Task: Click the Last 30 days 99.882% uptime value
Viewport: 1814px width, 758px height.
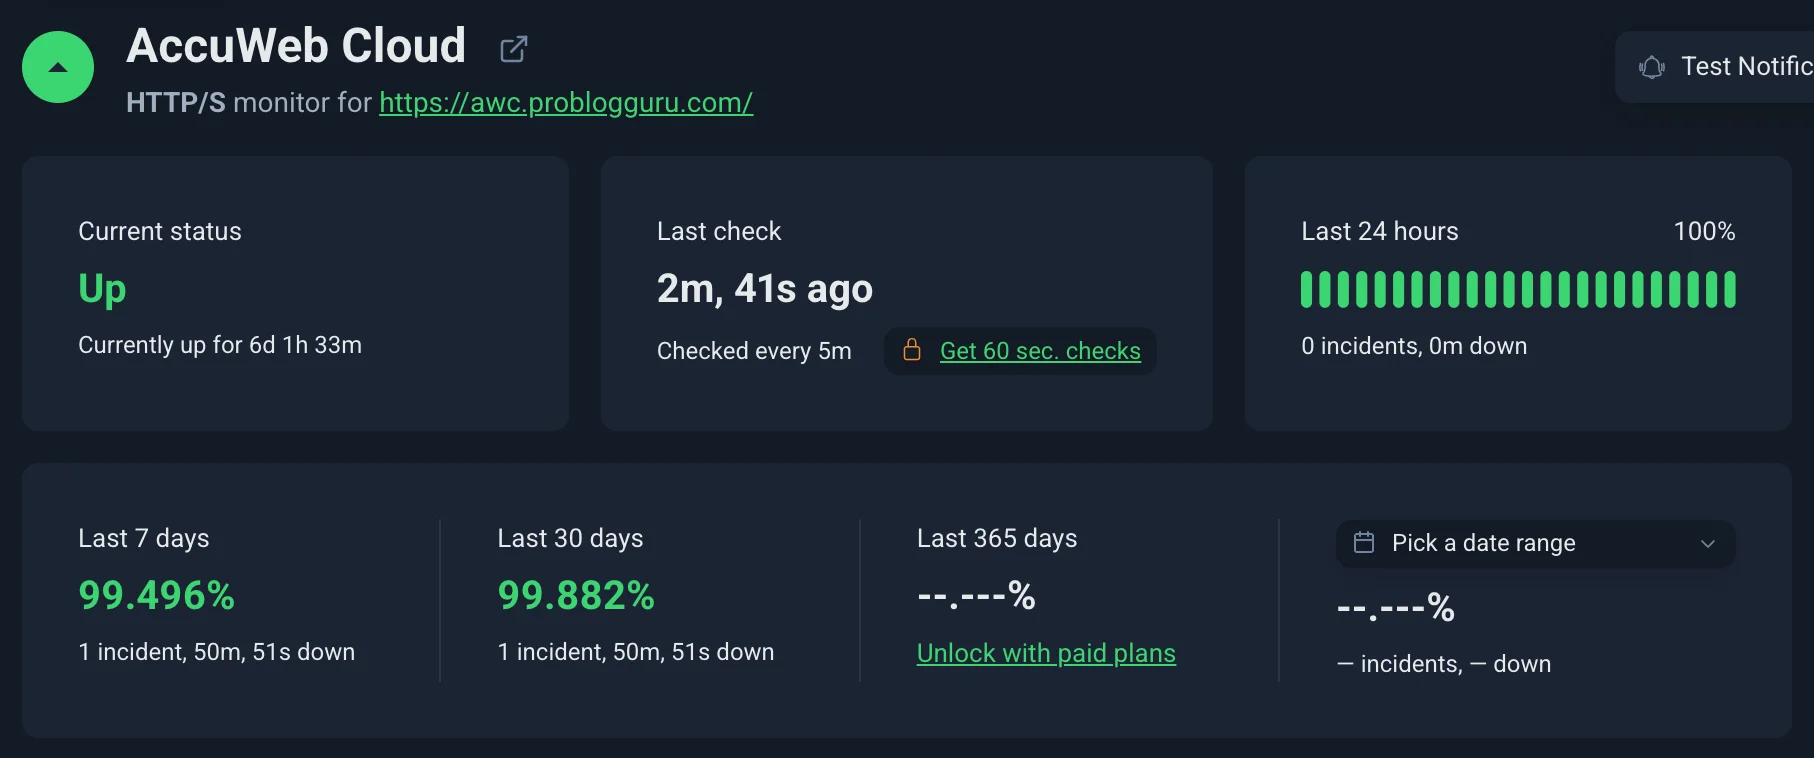Action: [576, 596]
